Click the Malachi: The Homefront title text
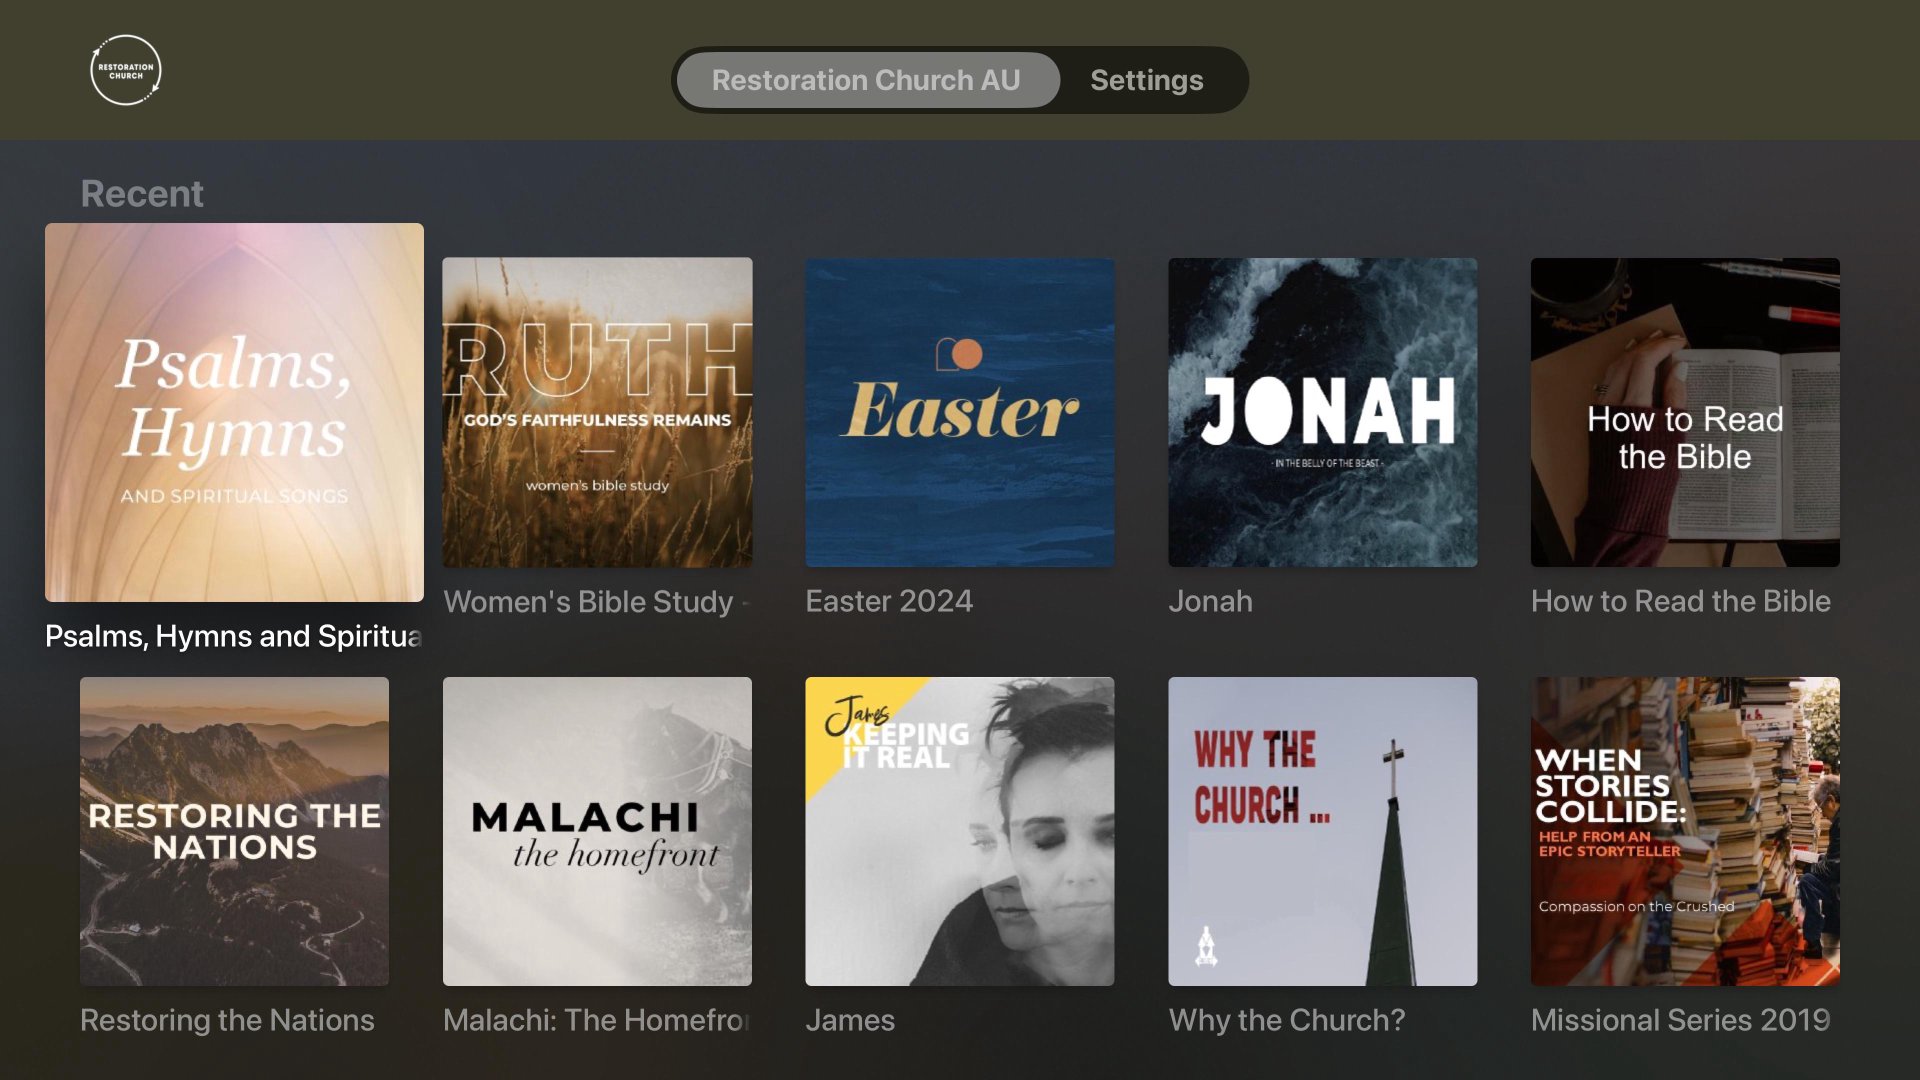The width and height of the screenshot is (1920, 1080). (x=597, y=1020)
